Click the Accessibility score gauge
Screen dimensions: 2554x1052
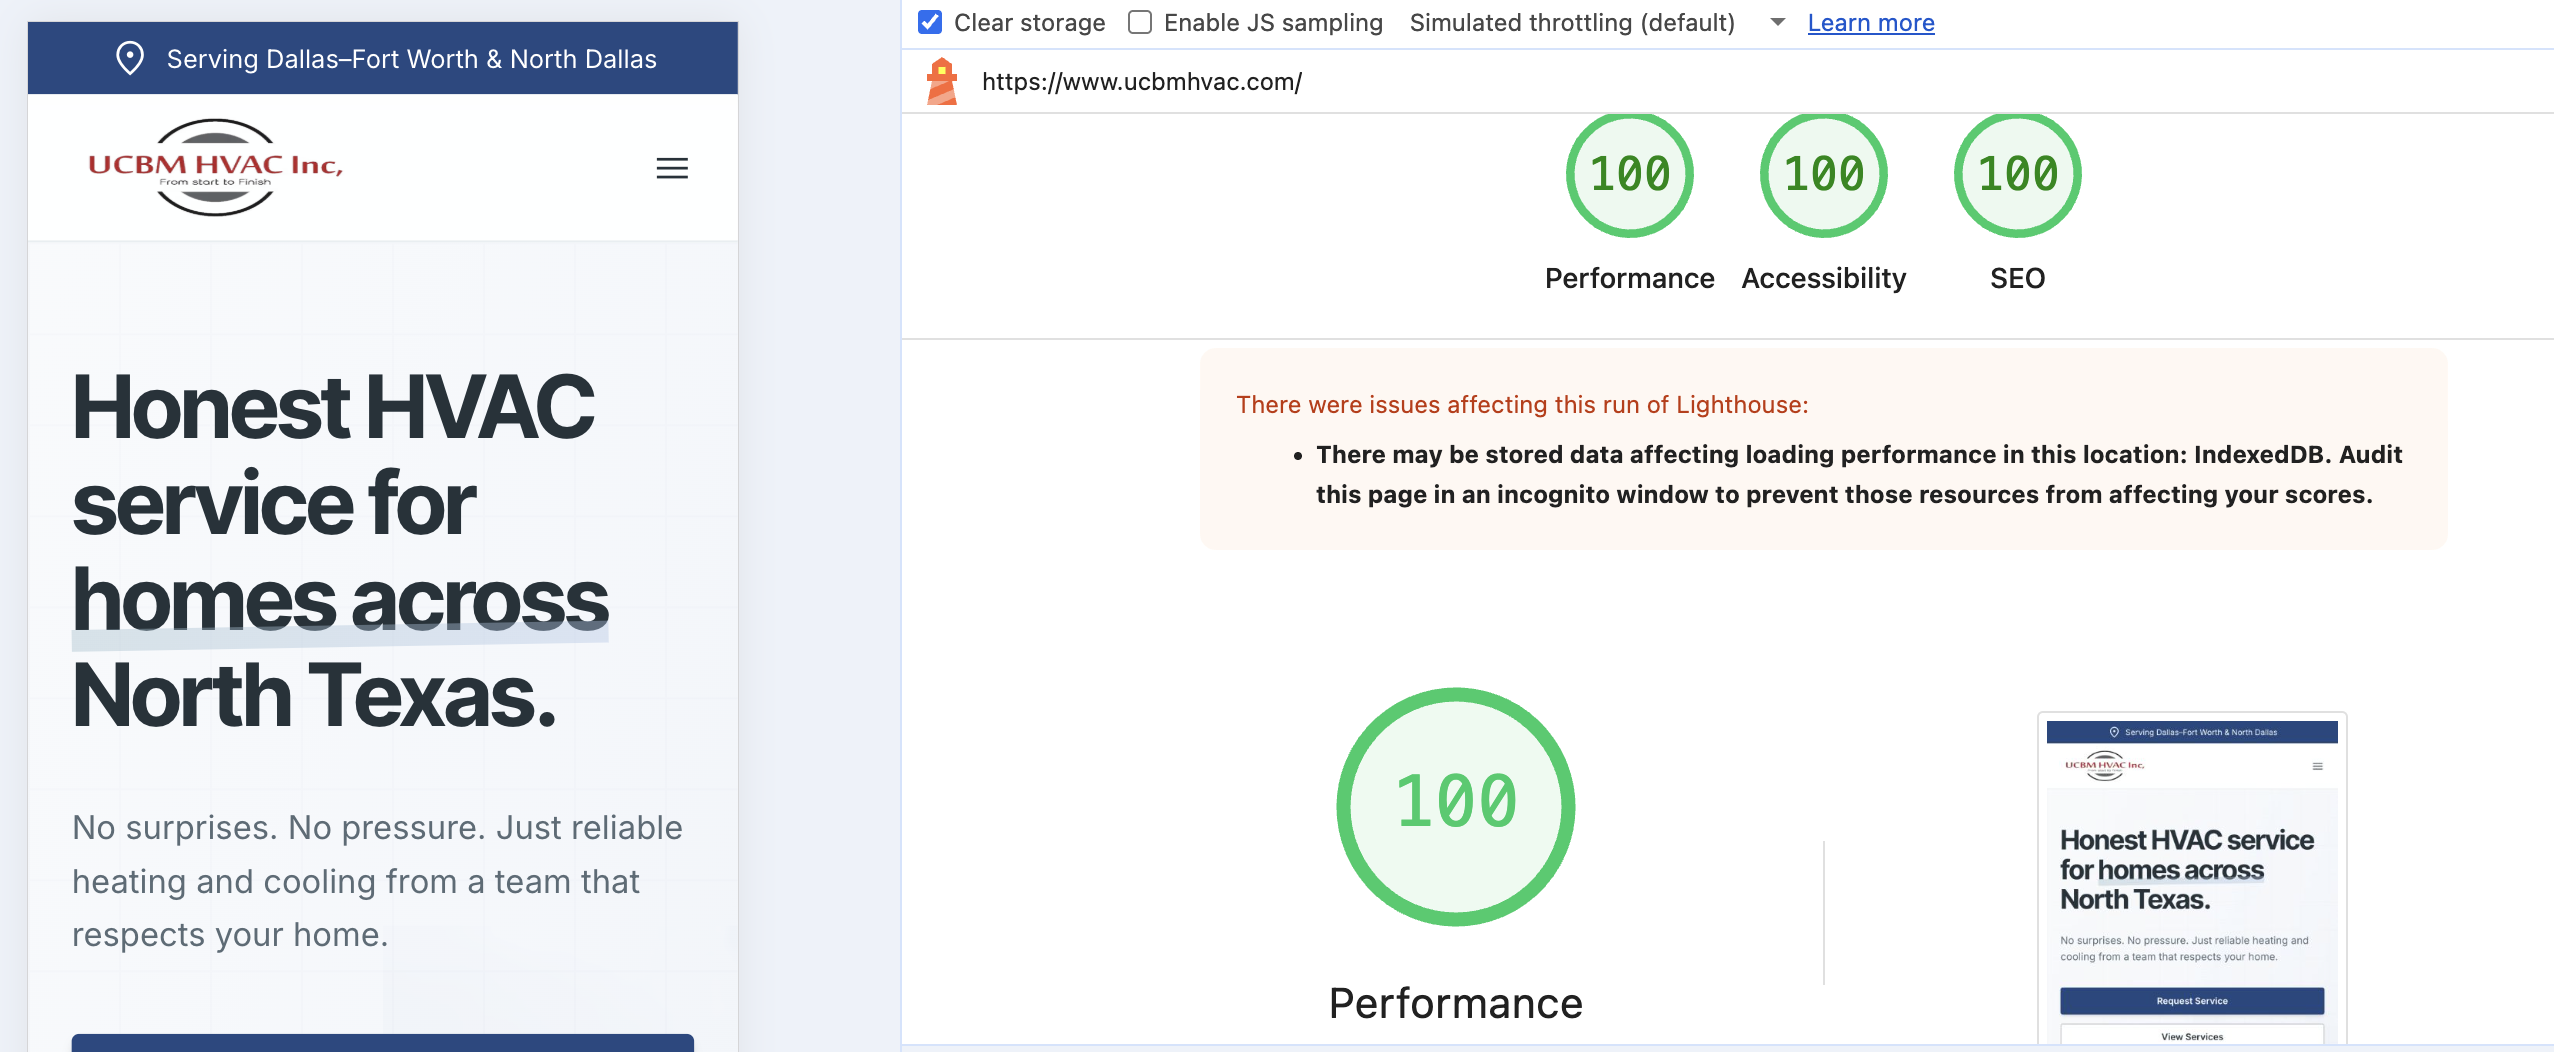click(1822, 173)
